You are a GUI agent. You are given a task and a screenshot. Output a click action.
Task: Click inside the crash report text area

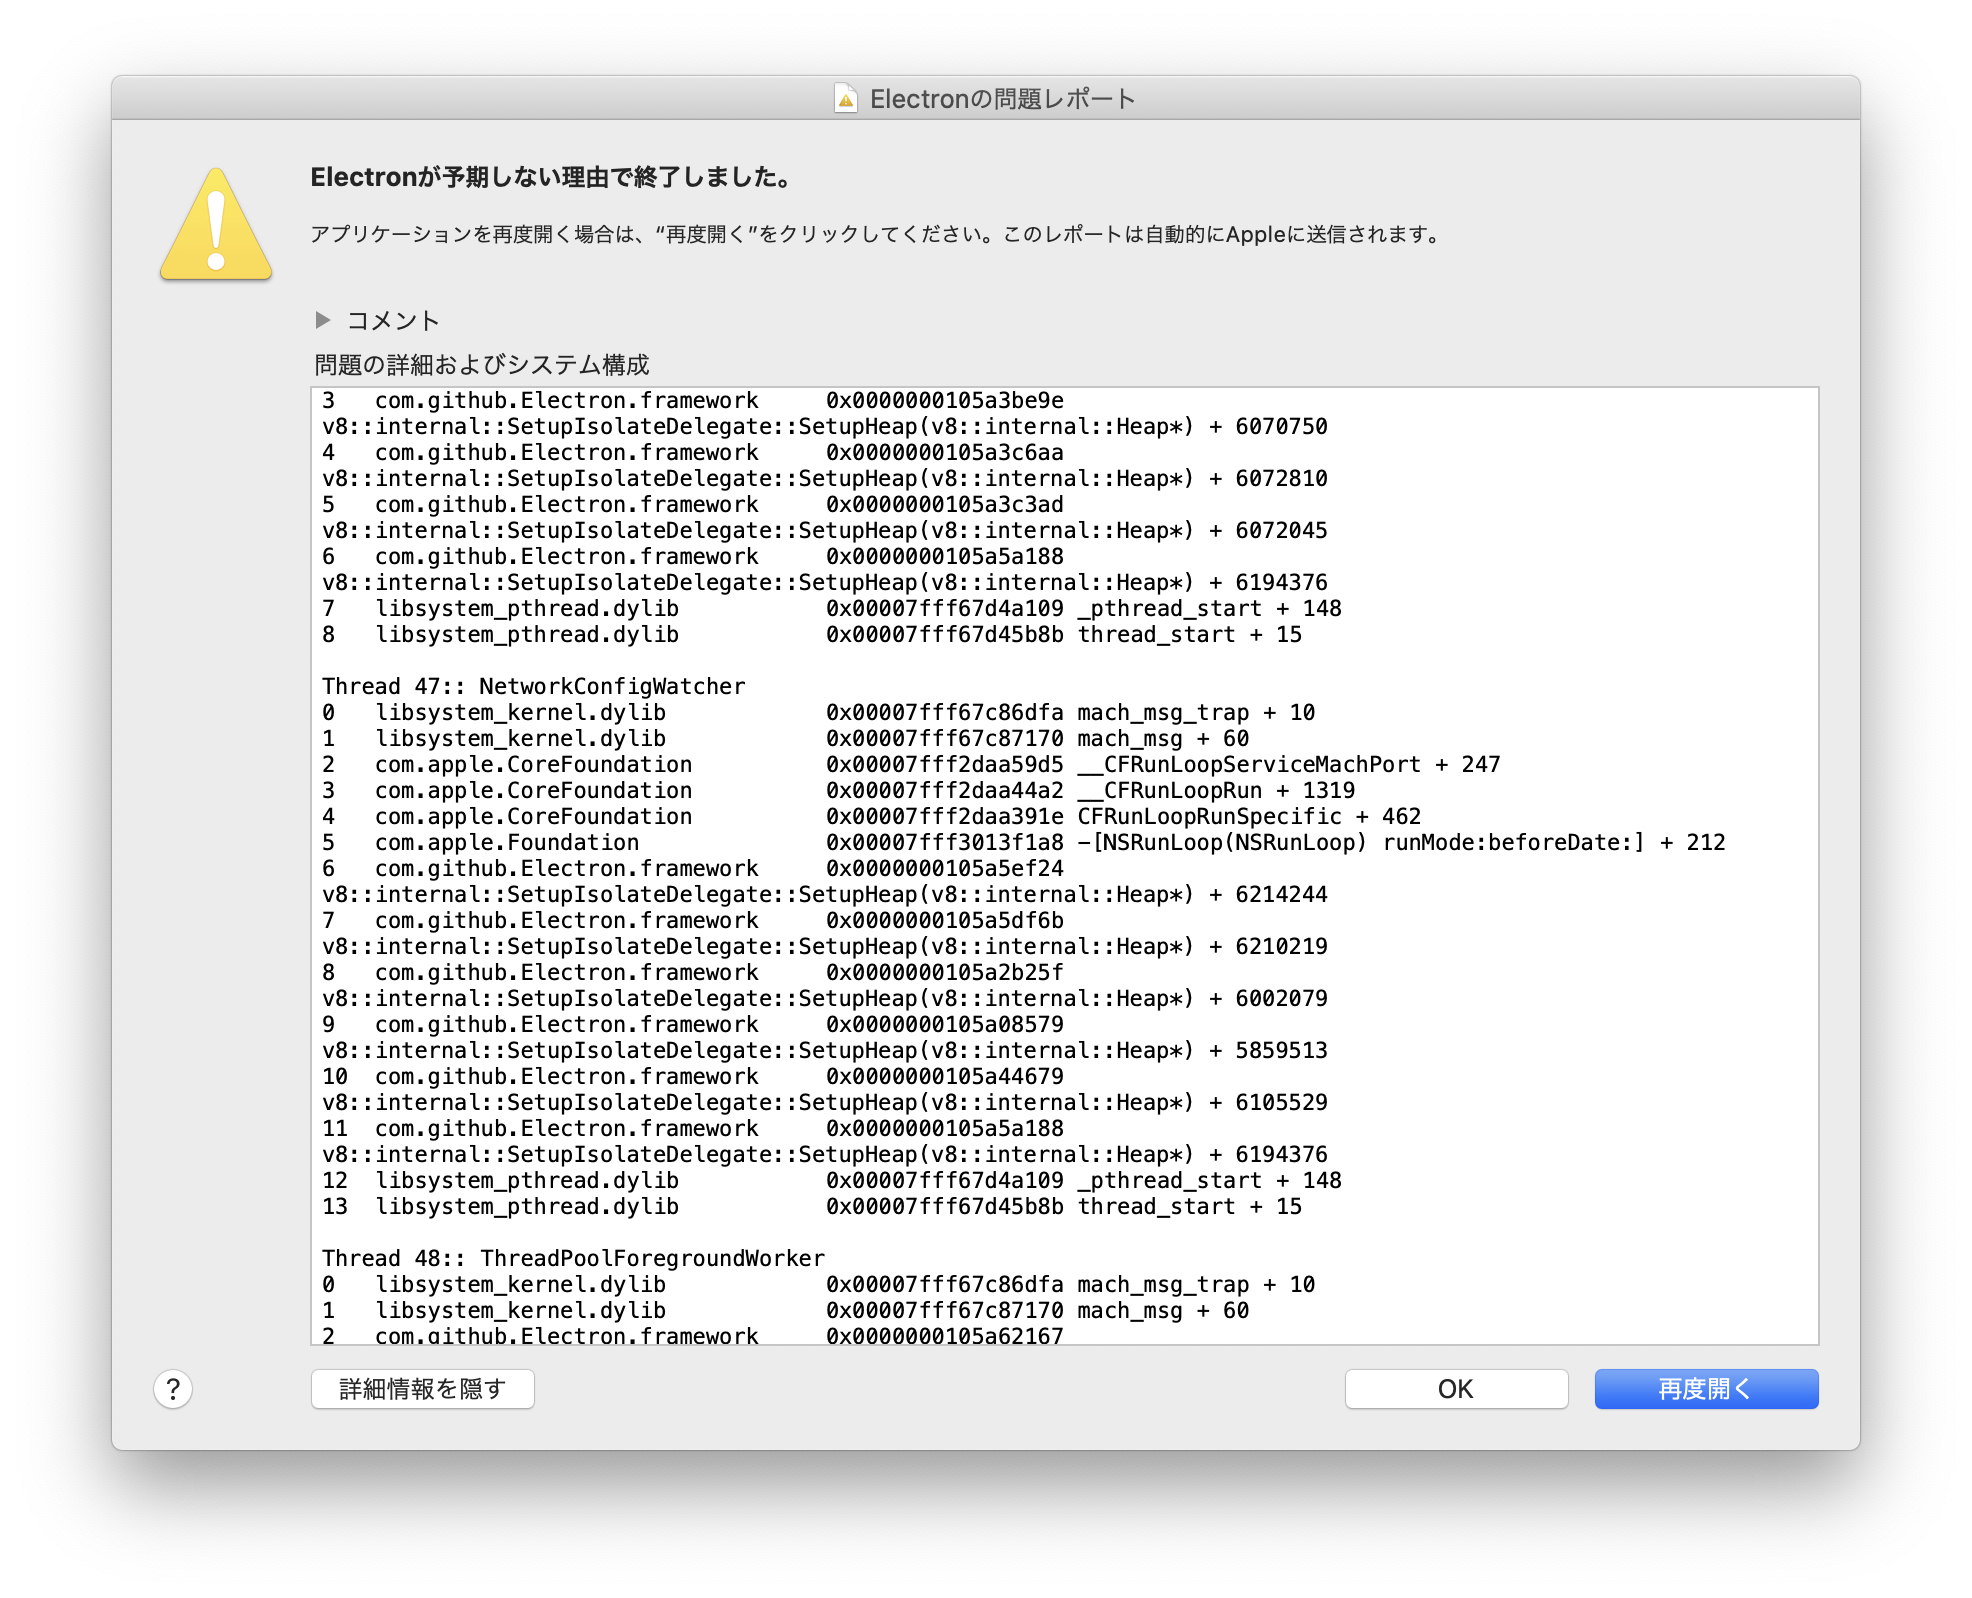coord(1065,866)
